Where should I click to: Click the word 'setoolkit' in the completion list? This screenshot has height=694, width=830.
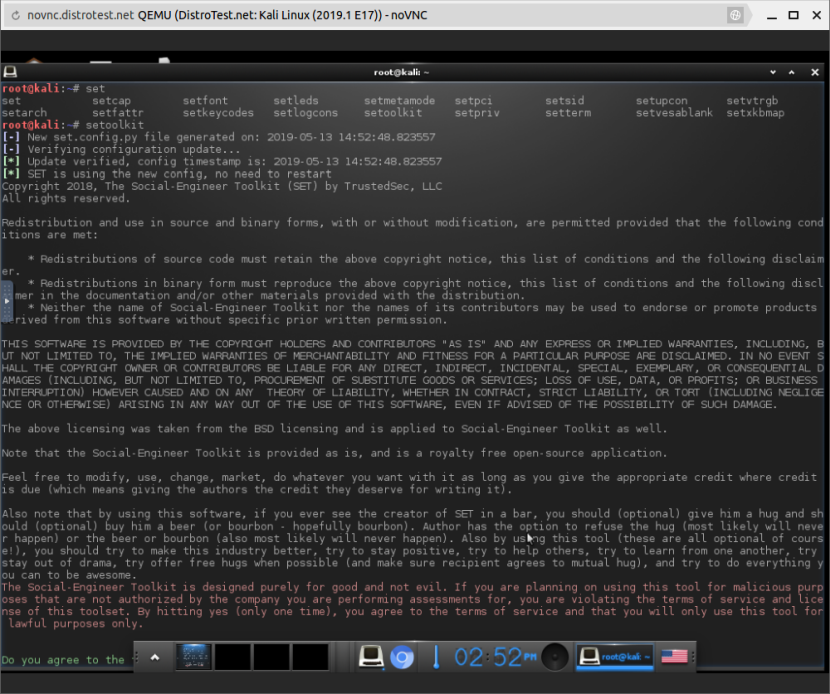pos(393,113)
